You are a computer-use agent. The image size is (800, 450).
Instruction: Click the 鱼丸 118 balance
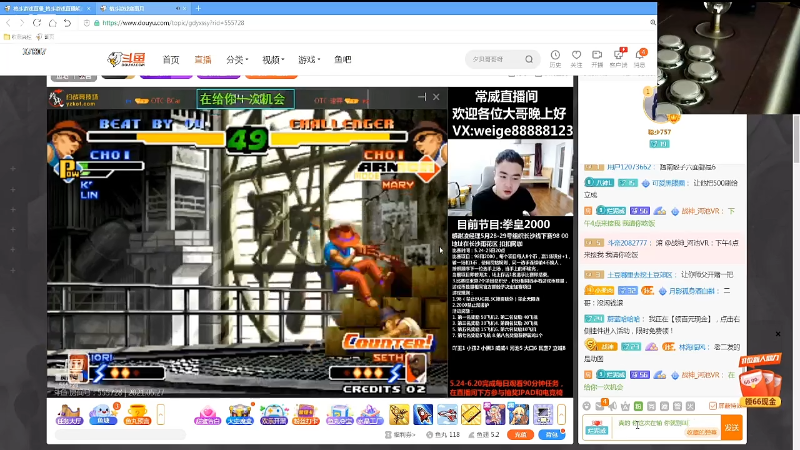click(443, 435)
